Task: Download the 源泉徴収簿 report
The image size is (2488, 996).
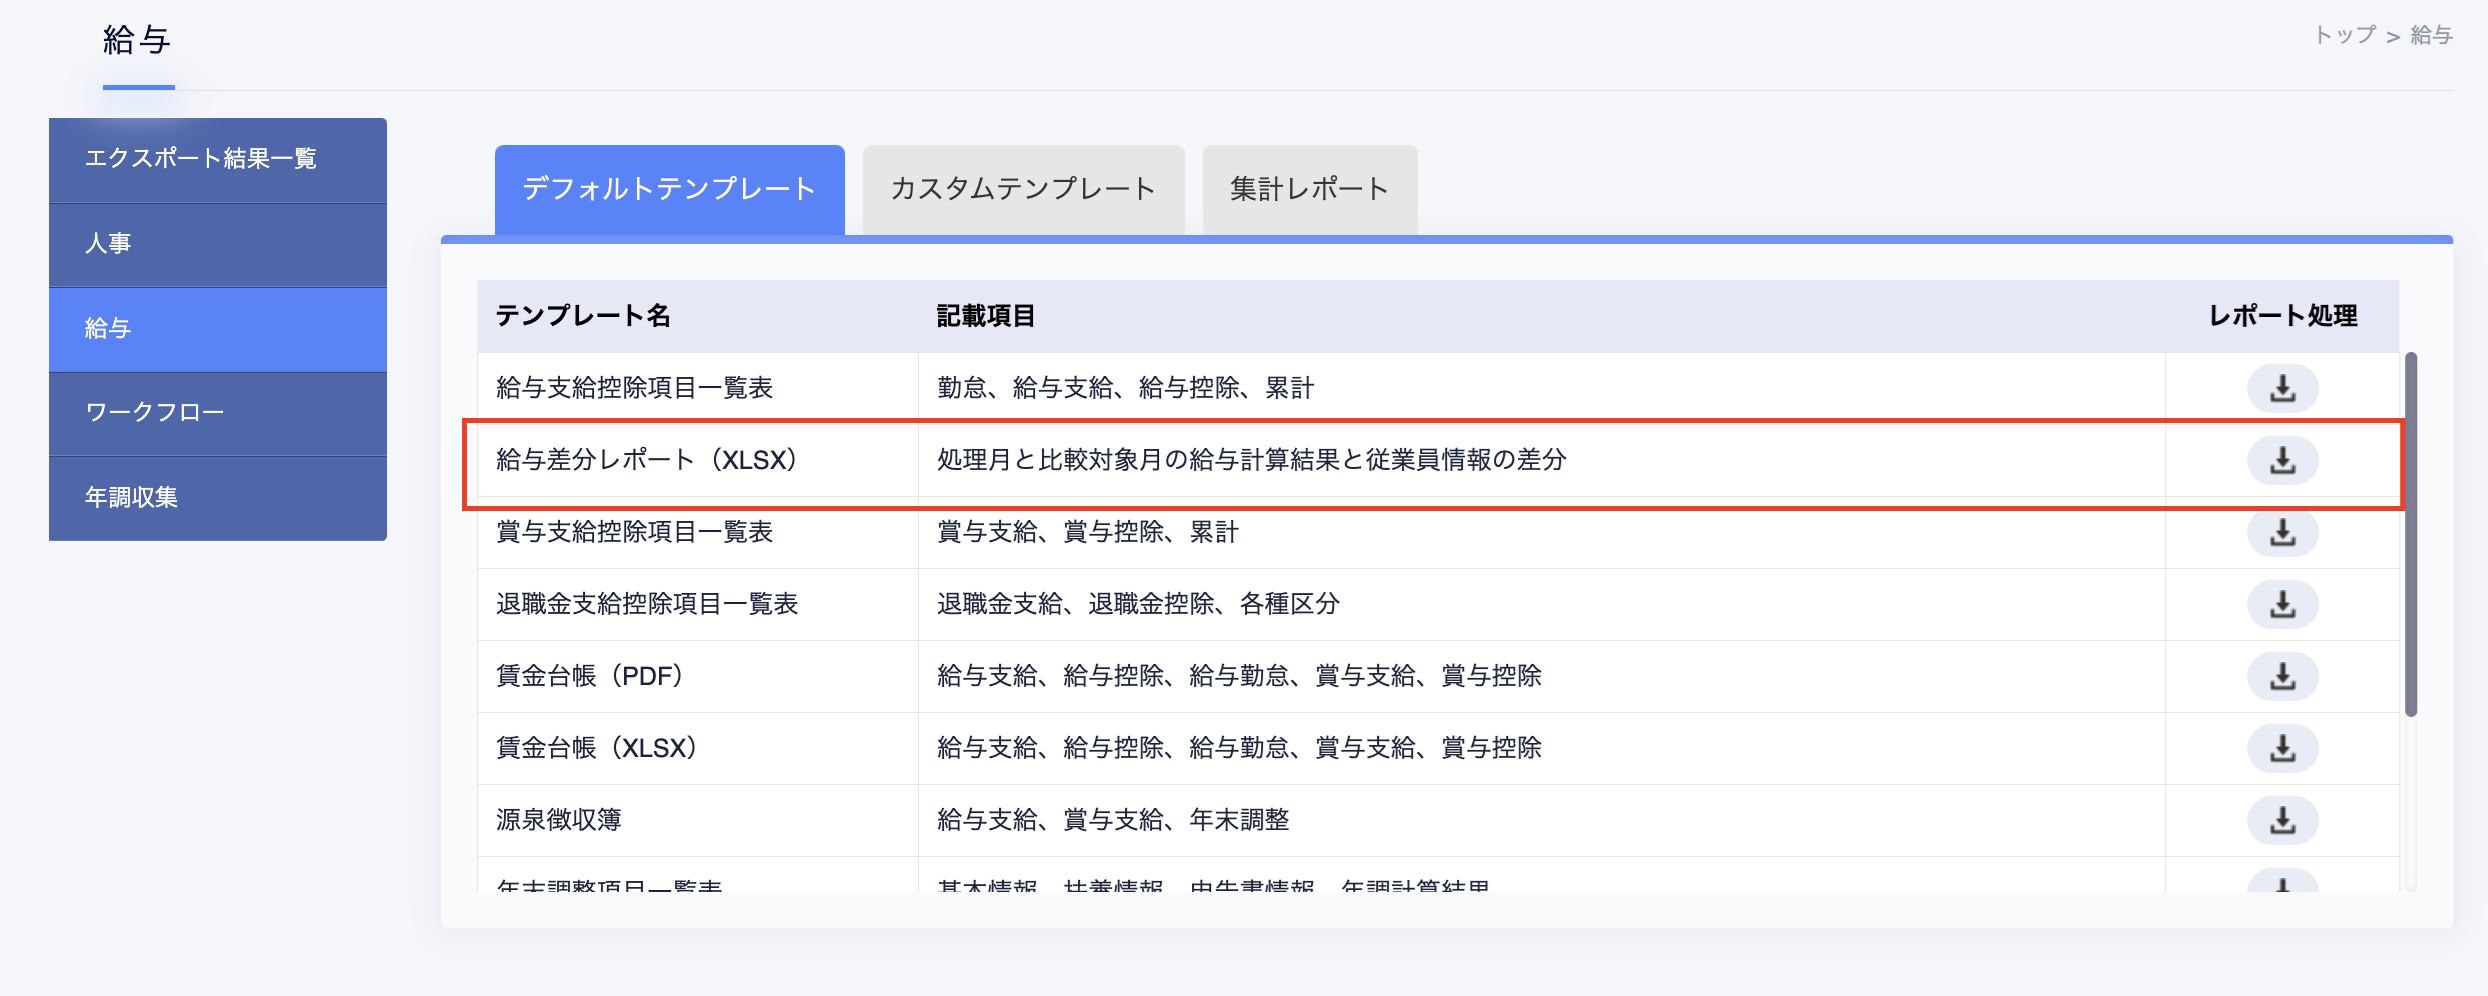Action: click(x=2282, y=820)
